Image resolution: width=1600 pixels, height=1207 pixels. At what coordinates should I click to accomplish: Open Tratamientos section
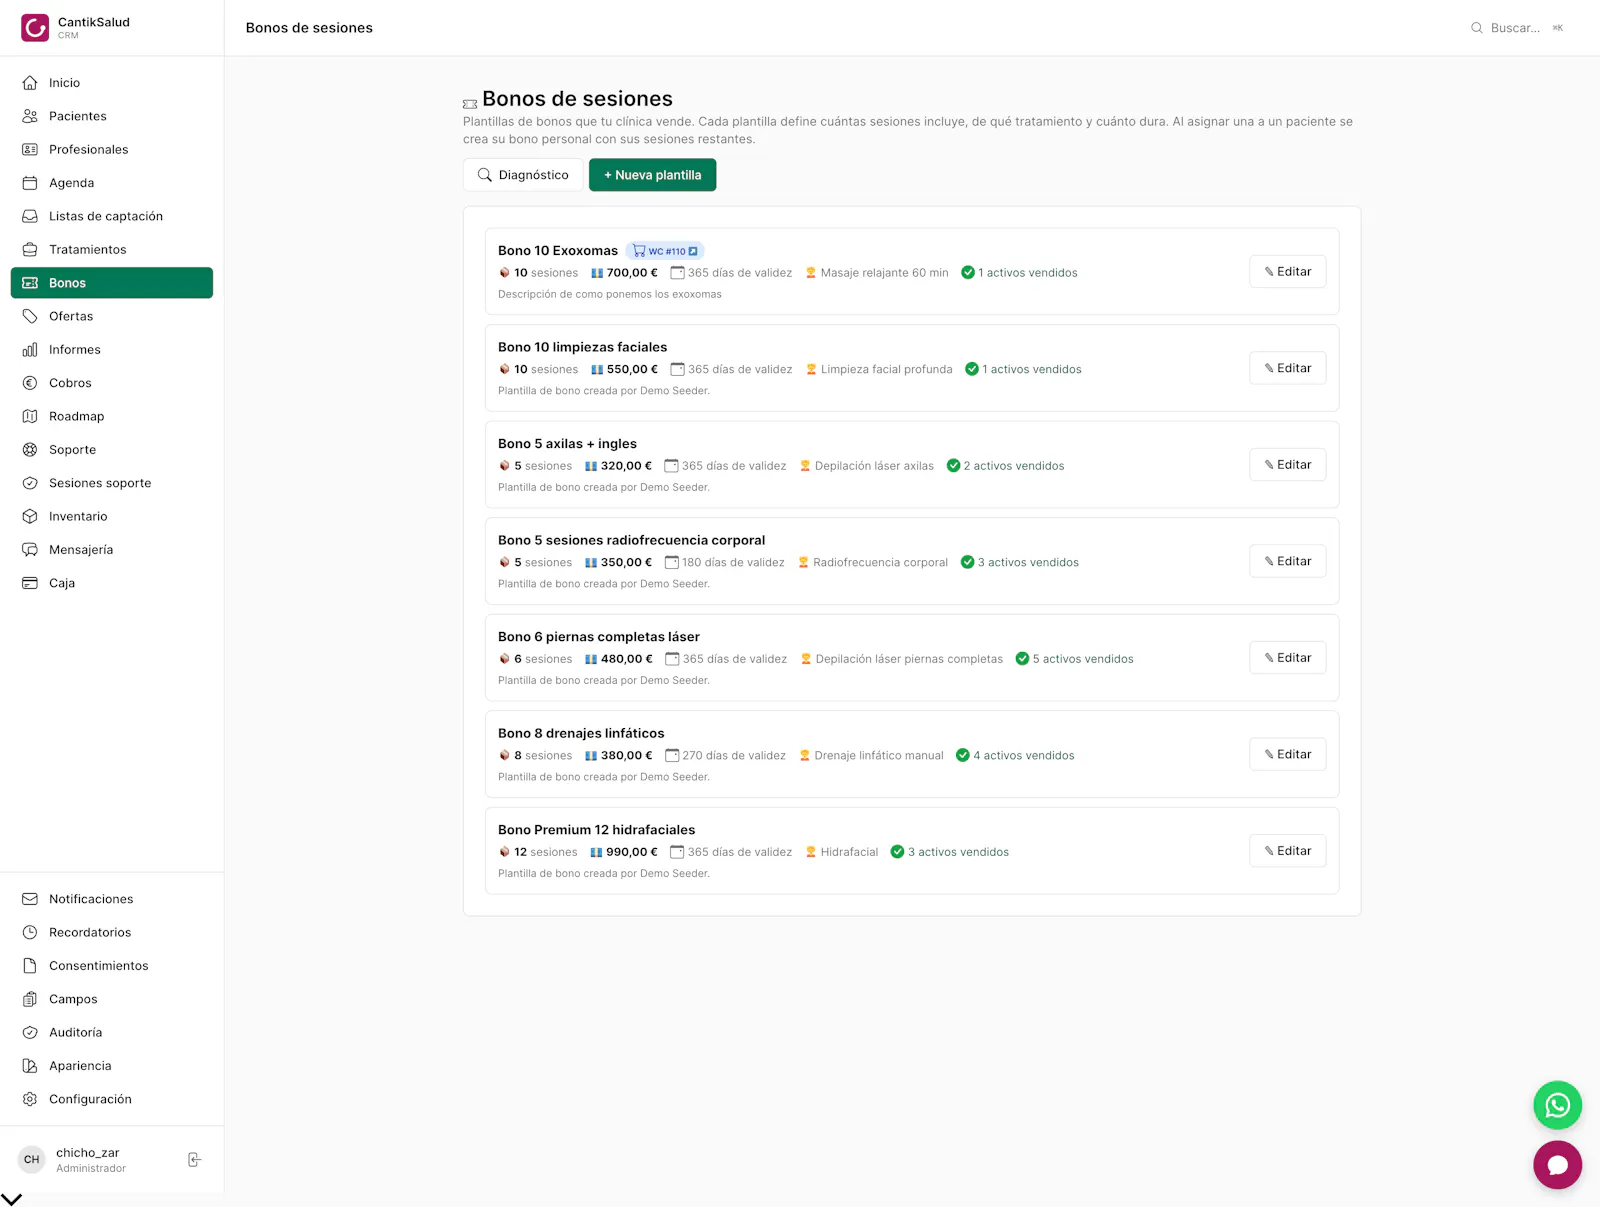coord(112,250)
